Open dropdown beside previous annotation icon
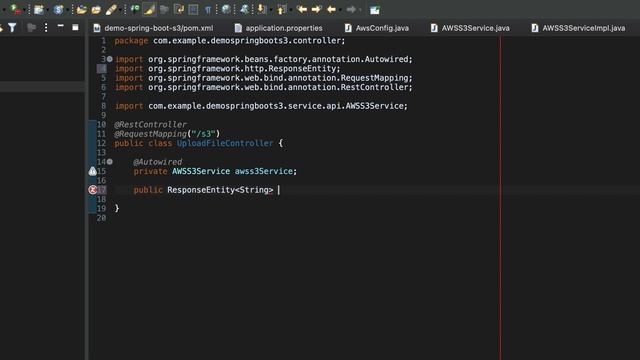Screen dimensions: 640x360 pos(291,10)
